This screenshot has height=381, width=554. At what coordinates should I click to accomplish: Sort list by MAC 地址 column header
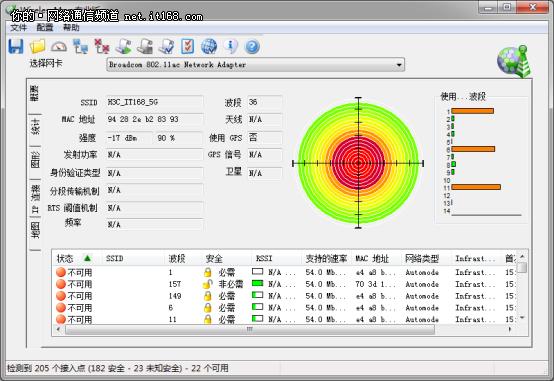tap(372, 258)
